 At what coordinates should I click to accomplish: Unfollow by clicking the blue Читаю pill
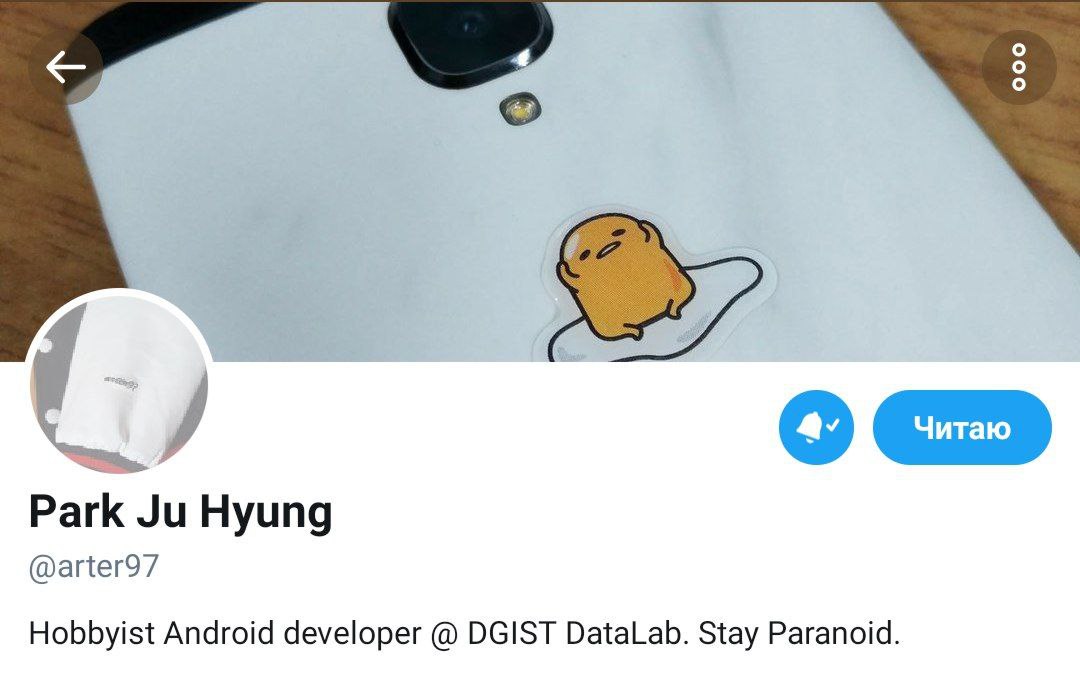(x=962, y=427)
